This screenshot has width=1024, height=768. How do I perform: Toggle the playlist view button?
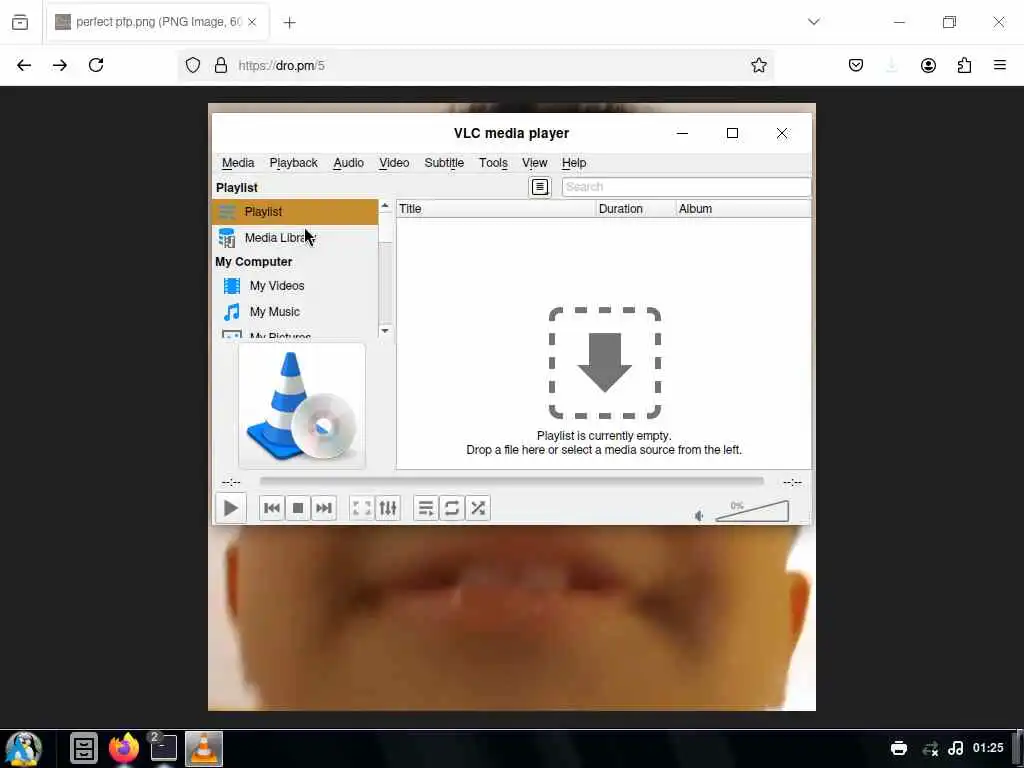(x=426, y=508)
